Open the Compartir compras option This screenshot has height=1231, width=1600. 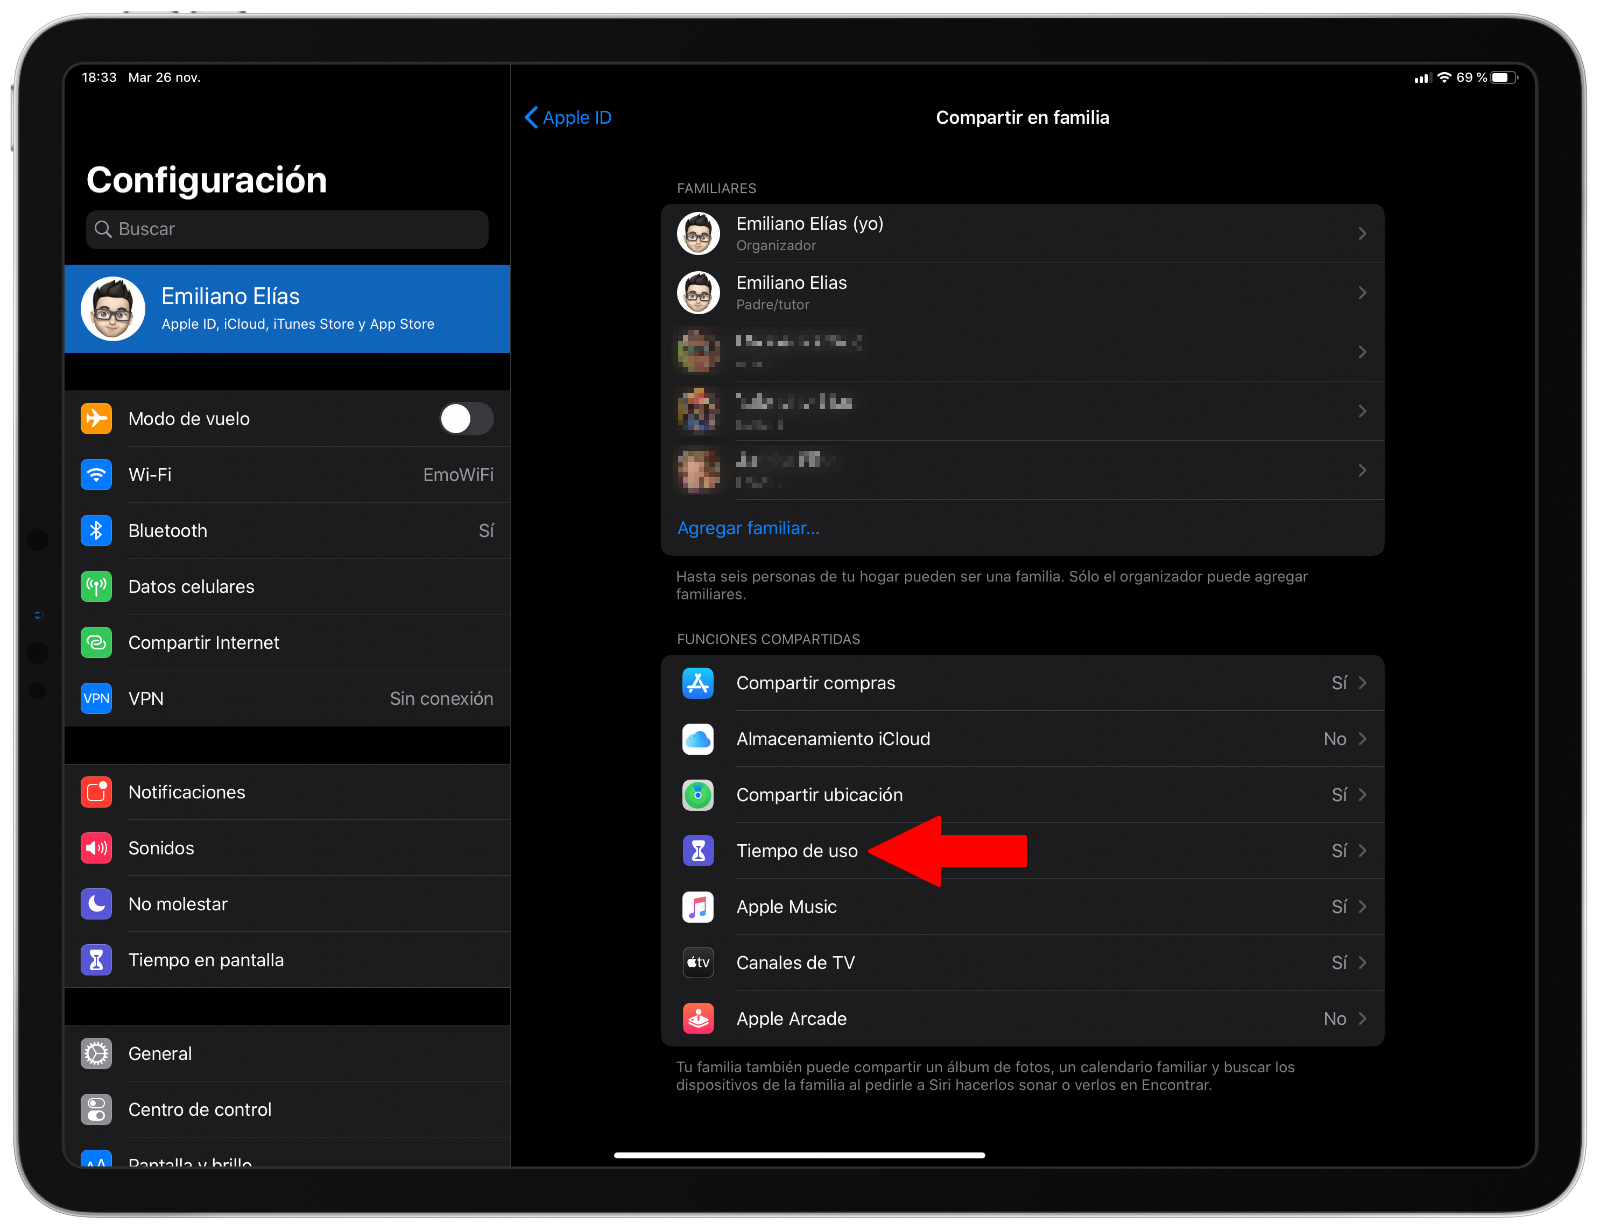click(x=1022, y=683)
